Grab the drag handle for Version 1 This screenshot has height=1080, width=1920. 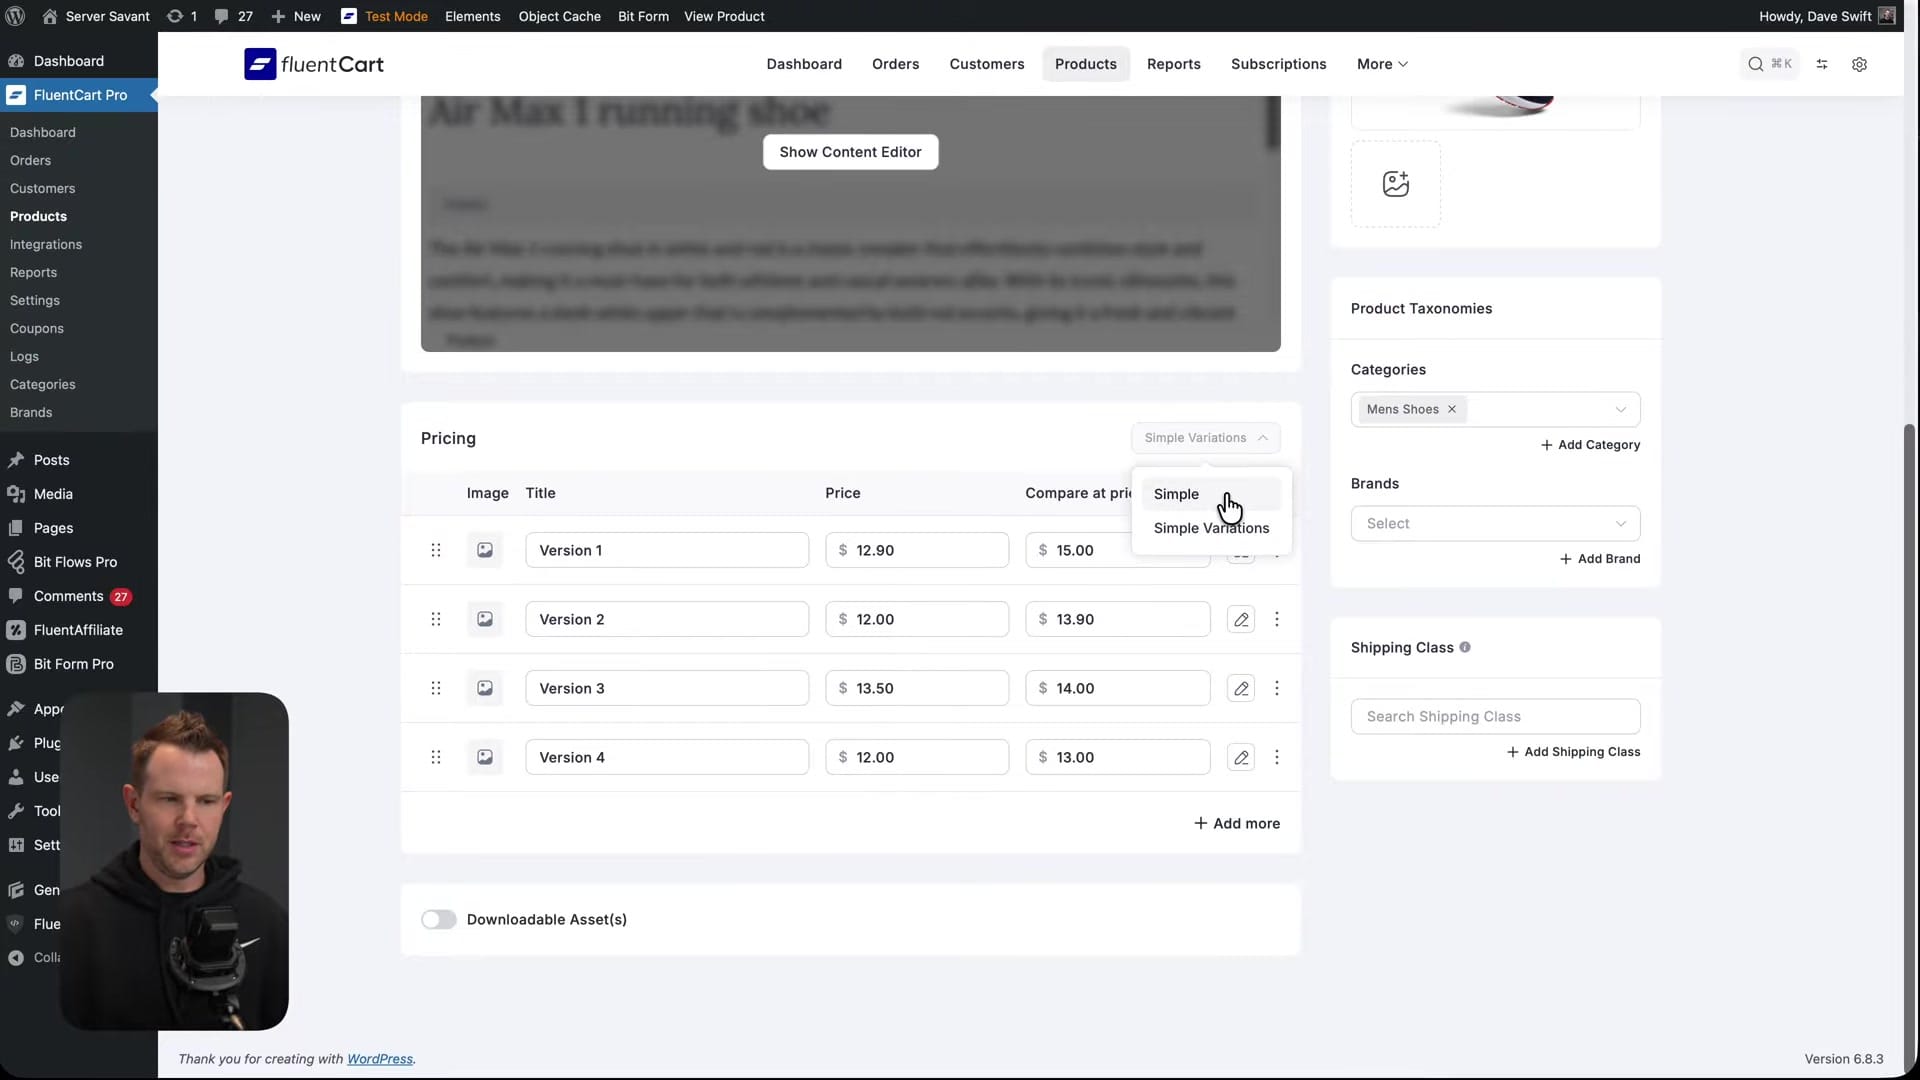436,550
